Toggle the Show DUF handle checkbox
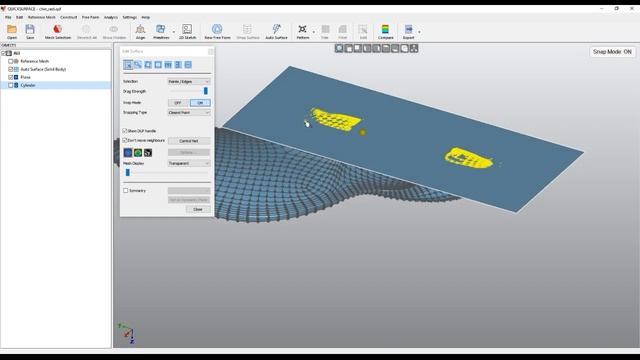This screenshot has height=360, width=640. pyautogui.click(x=125, y=131)
